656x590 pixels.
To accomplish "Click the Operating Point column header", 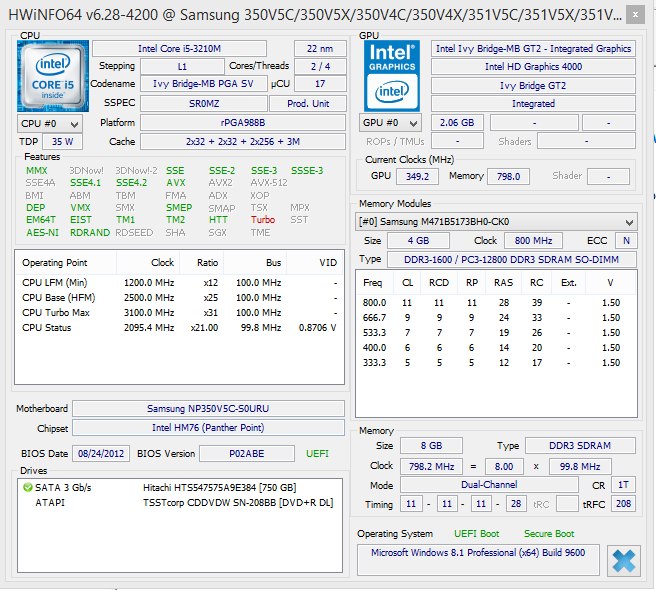I will [x=65, y=263].
